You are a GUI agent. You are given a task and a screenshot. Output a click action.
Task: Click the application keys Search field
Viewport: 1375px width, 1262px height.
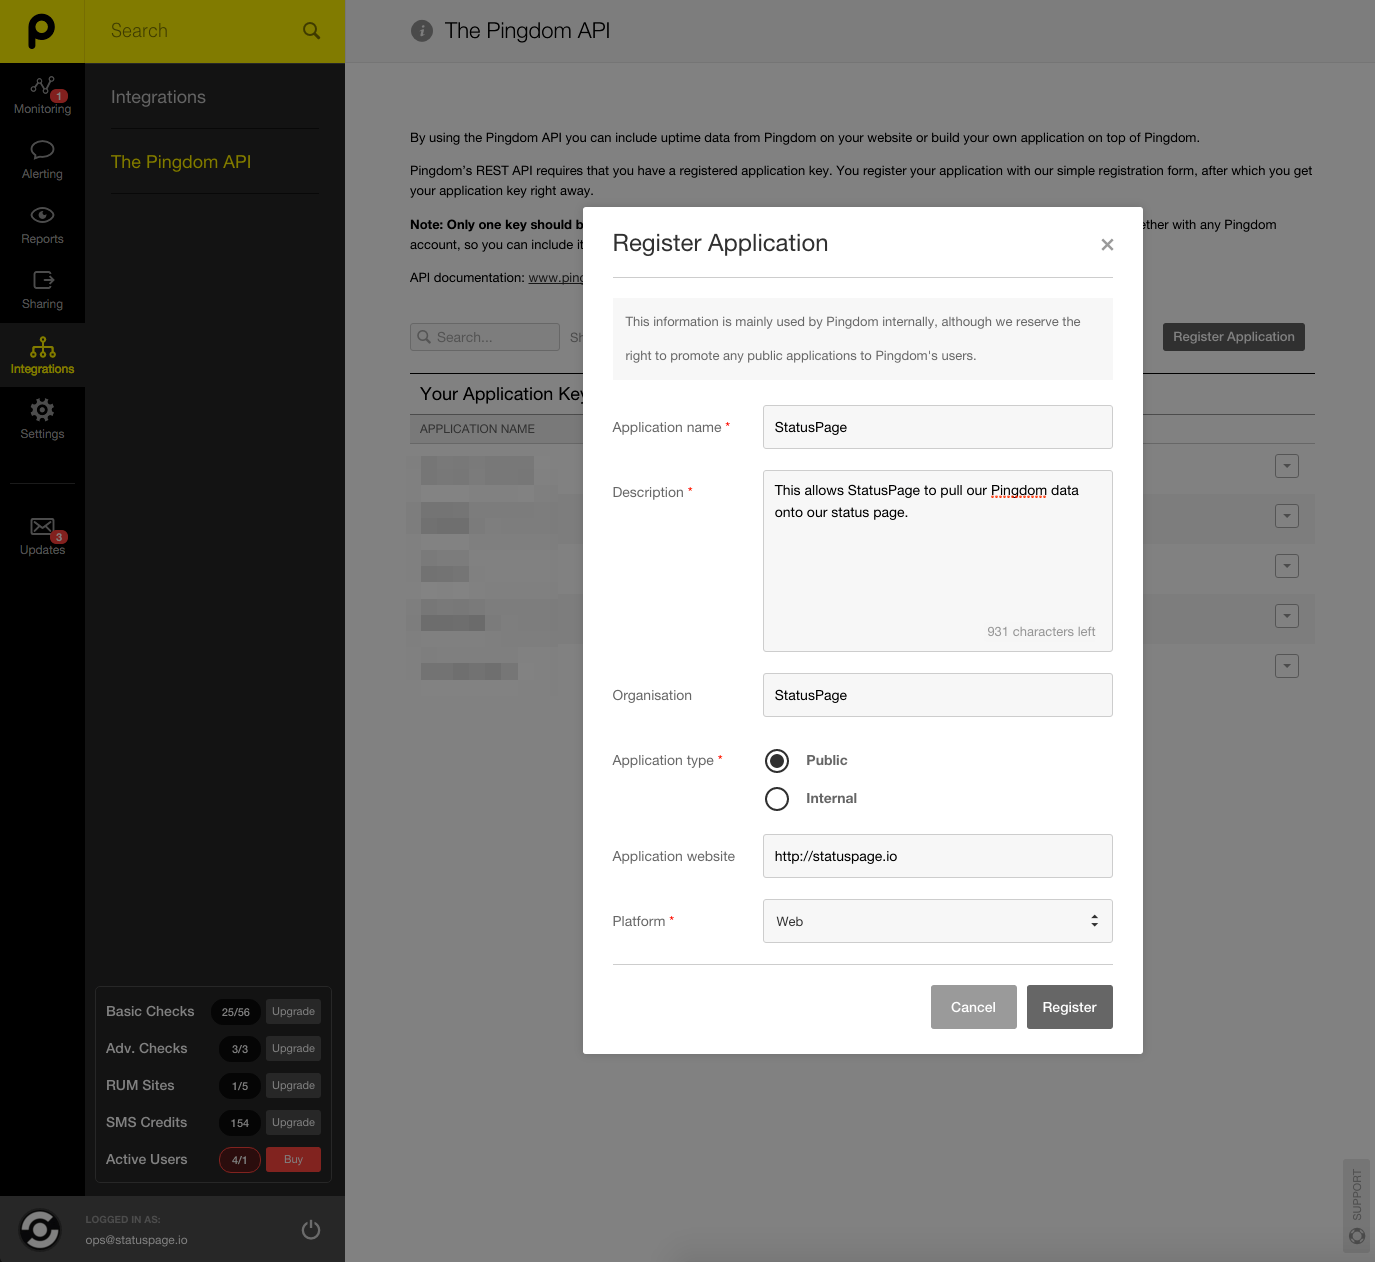click(485, 337)
